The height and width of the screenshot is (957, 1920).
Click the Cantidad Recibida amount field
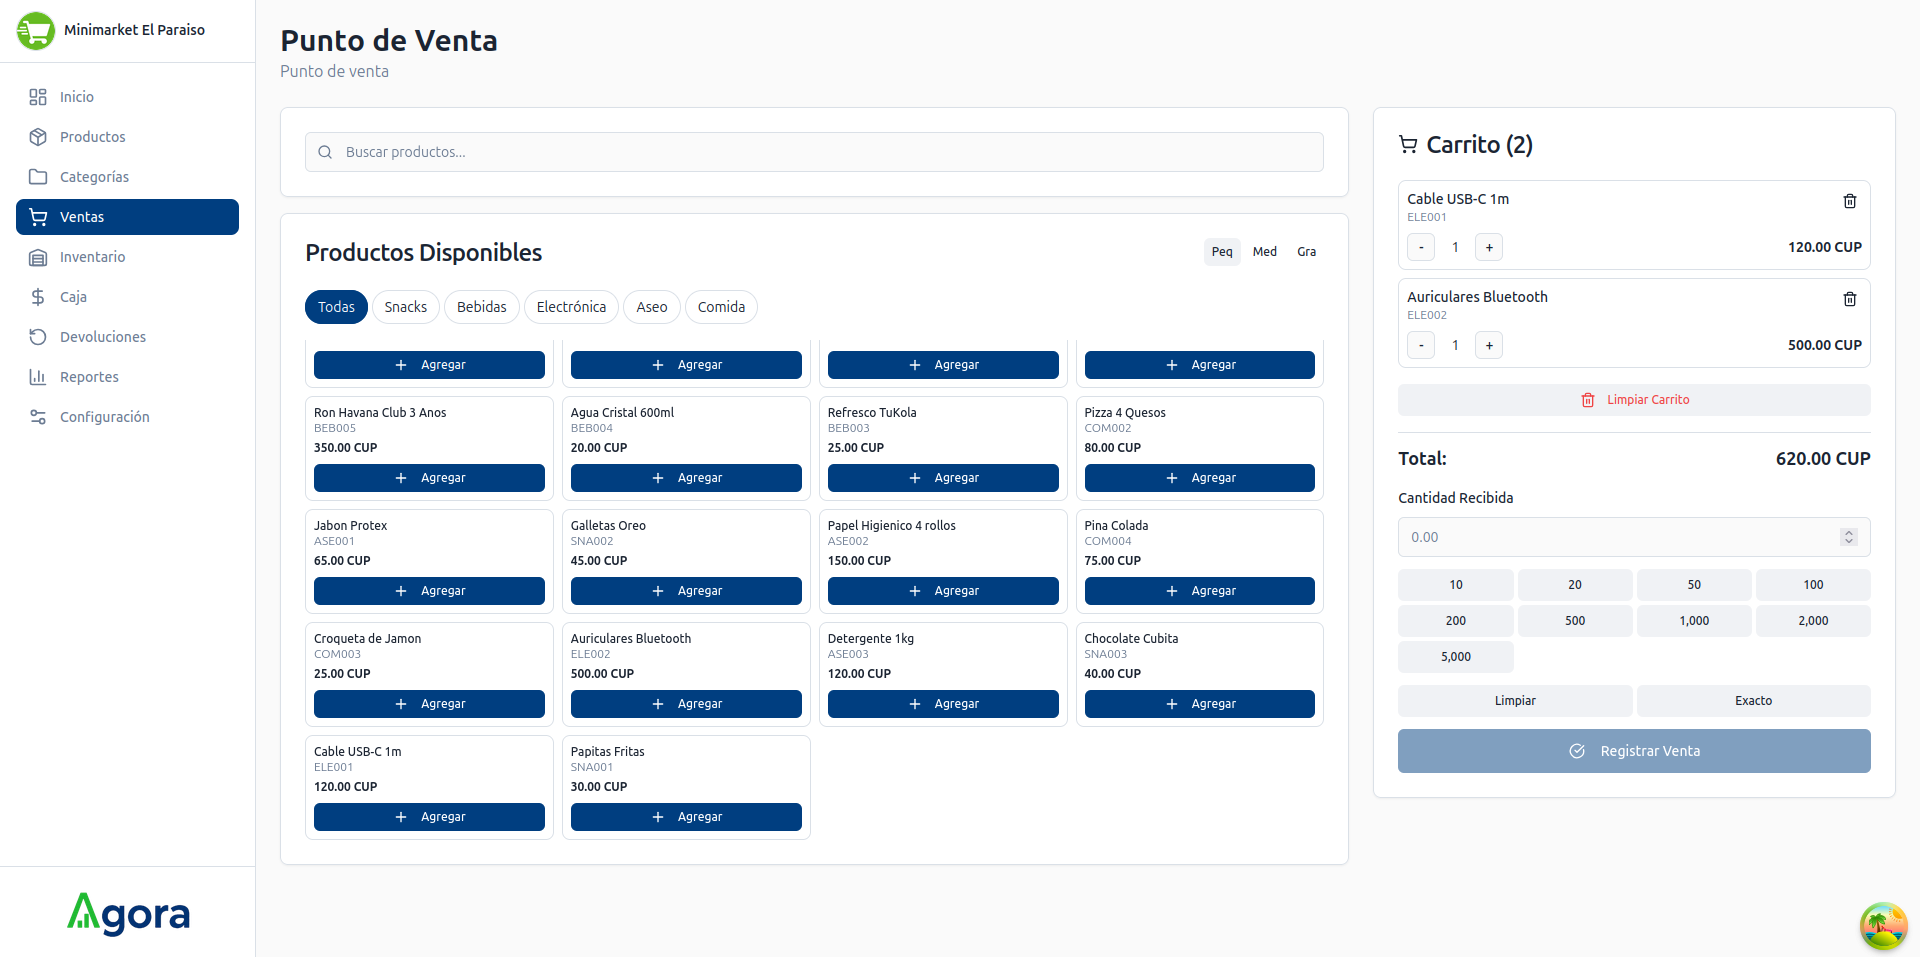coord(1634,537)
